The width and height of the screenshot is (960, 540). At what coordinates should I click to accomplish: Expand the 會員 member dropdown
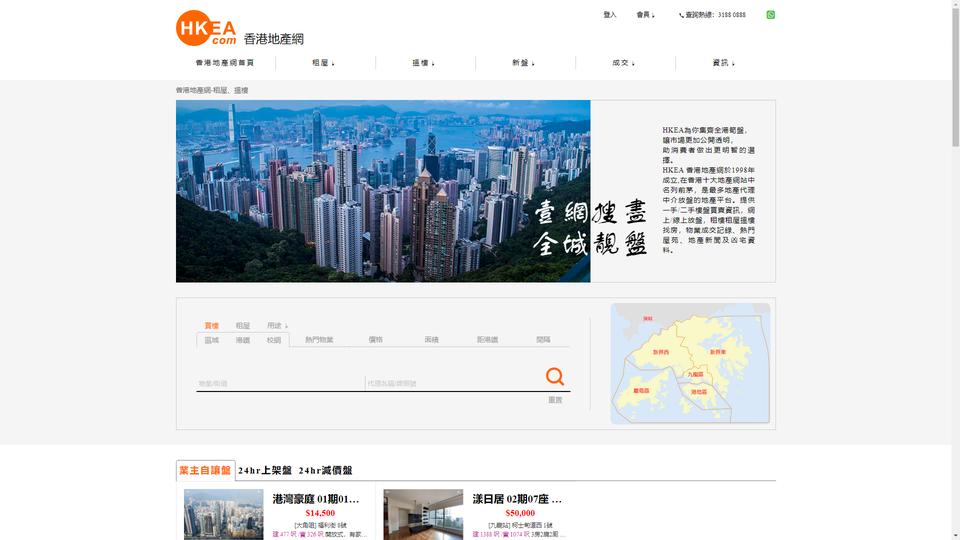coord(645,15)
